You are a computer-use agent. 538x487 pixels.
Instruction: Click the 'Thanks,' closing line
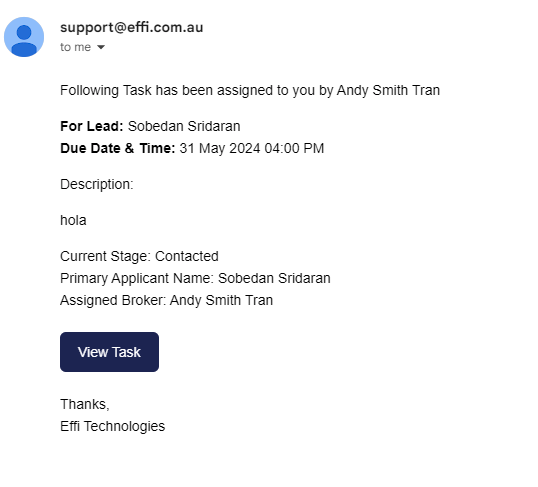(85, 404)
